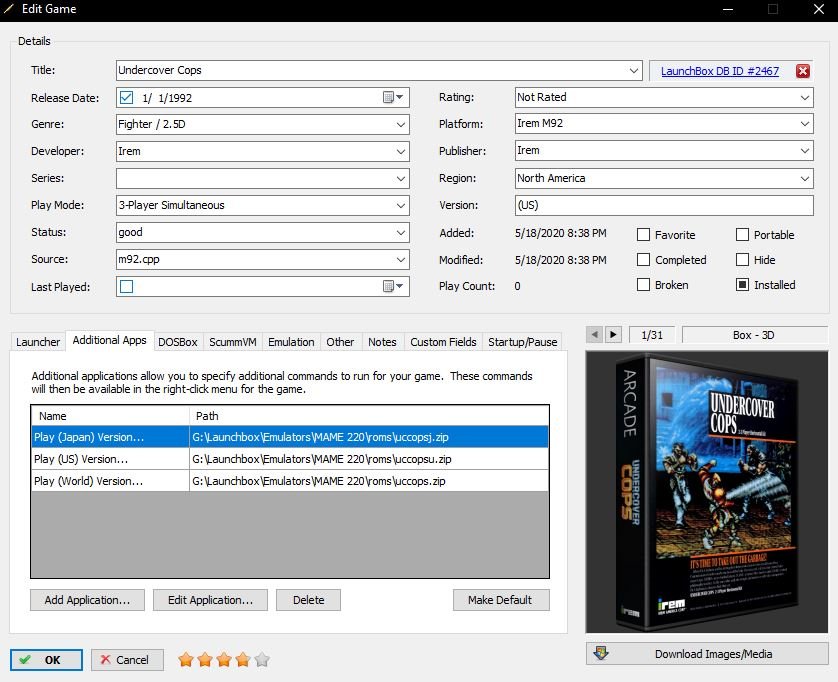Click Download Images/Media button
The width and height of the screenshot is (838, 682).
pos(707,654)
